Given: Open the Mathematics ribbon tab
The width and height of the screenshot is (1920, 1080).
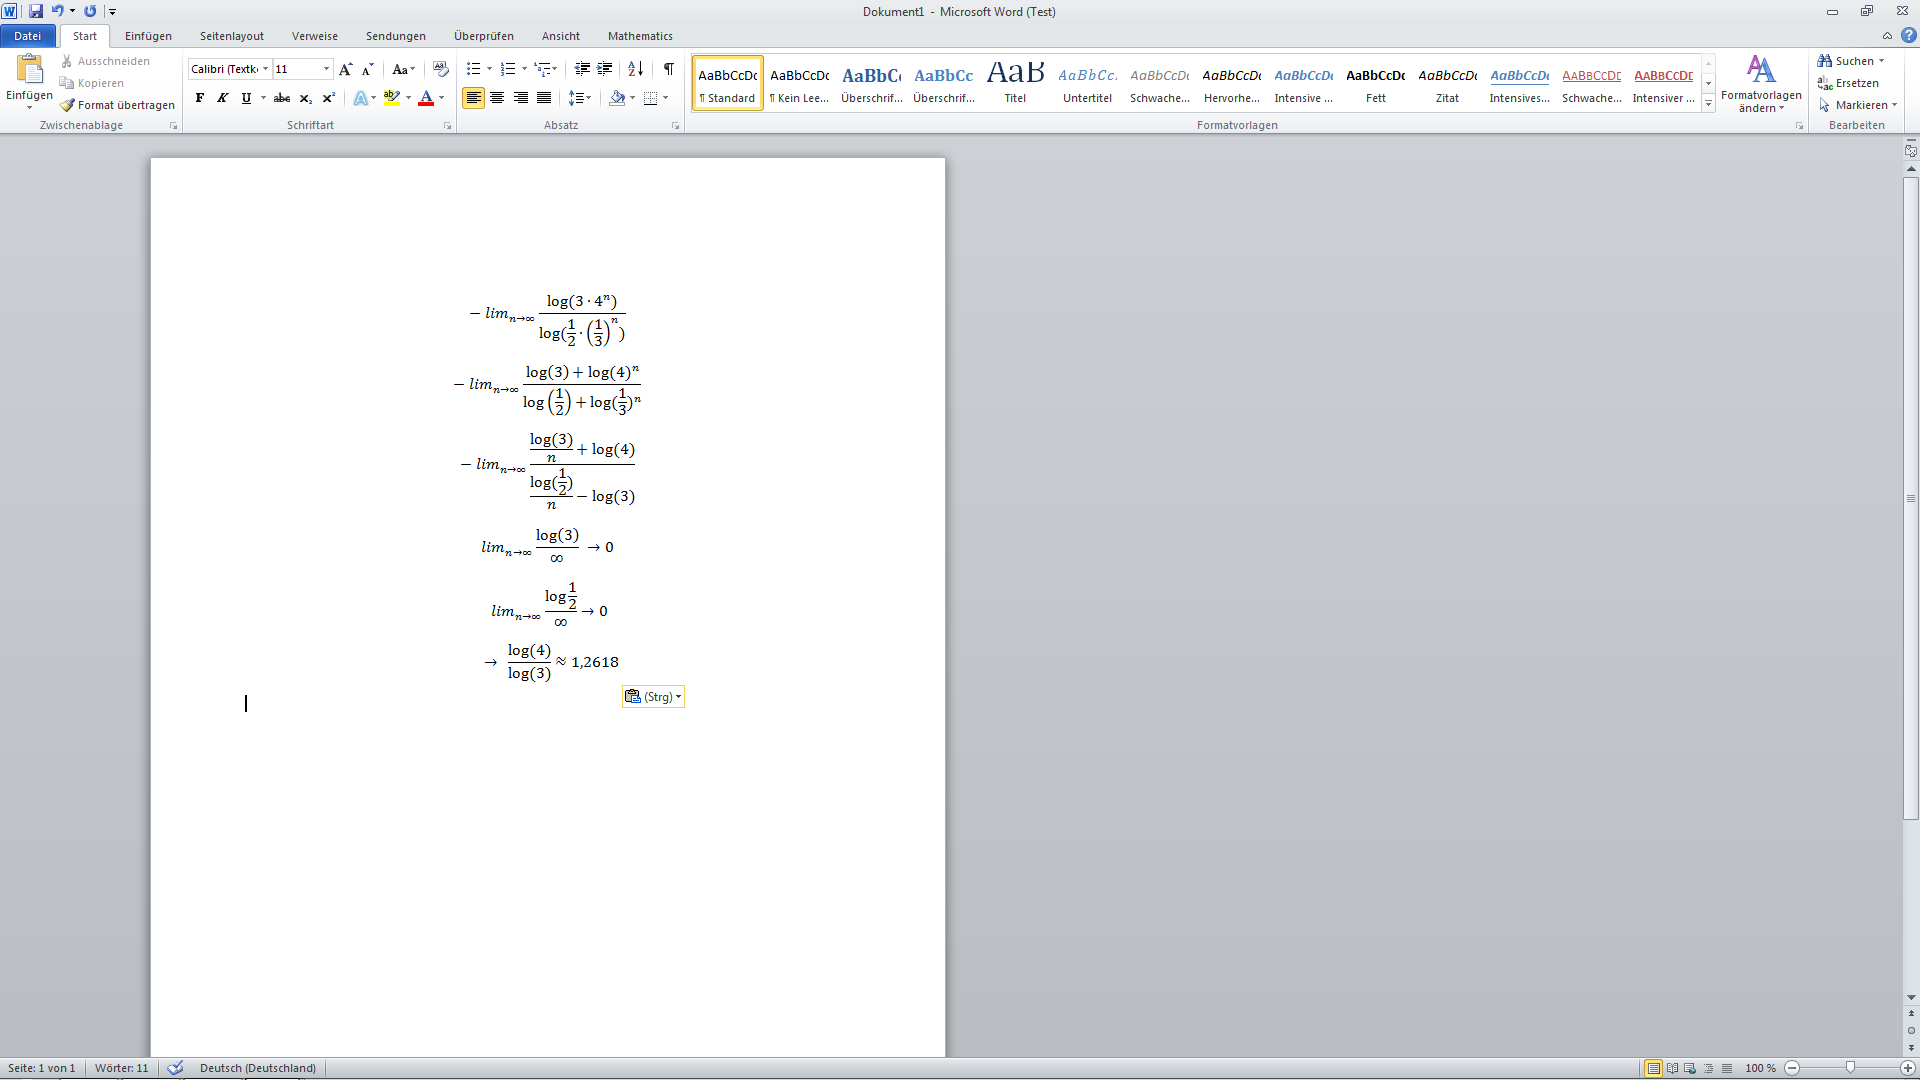Looking at the screenshot, I should coord(639,36).
